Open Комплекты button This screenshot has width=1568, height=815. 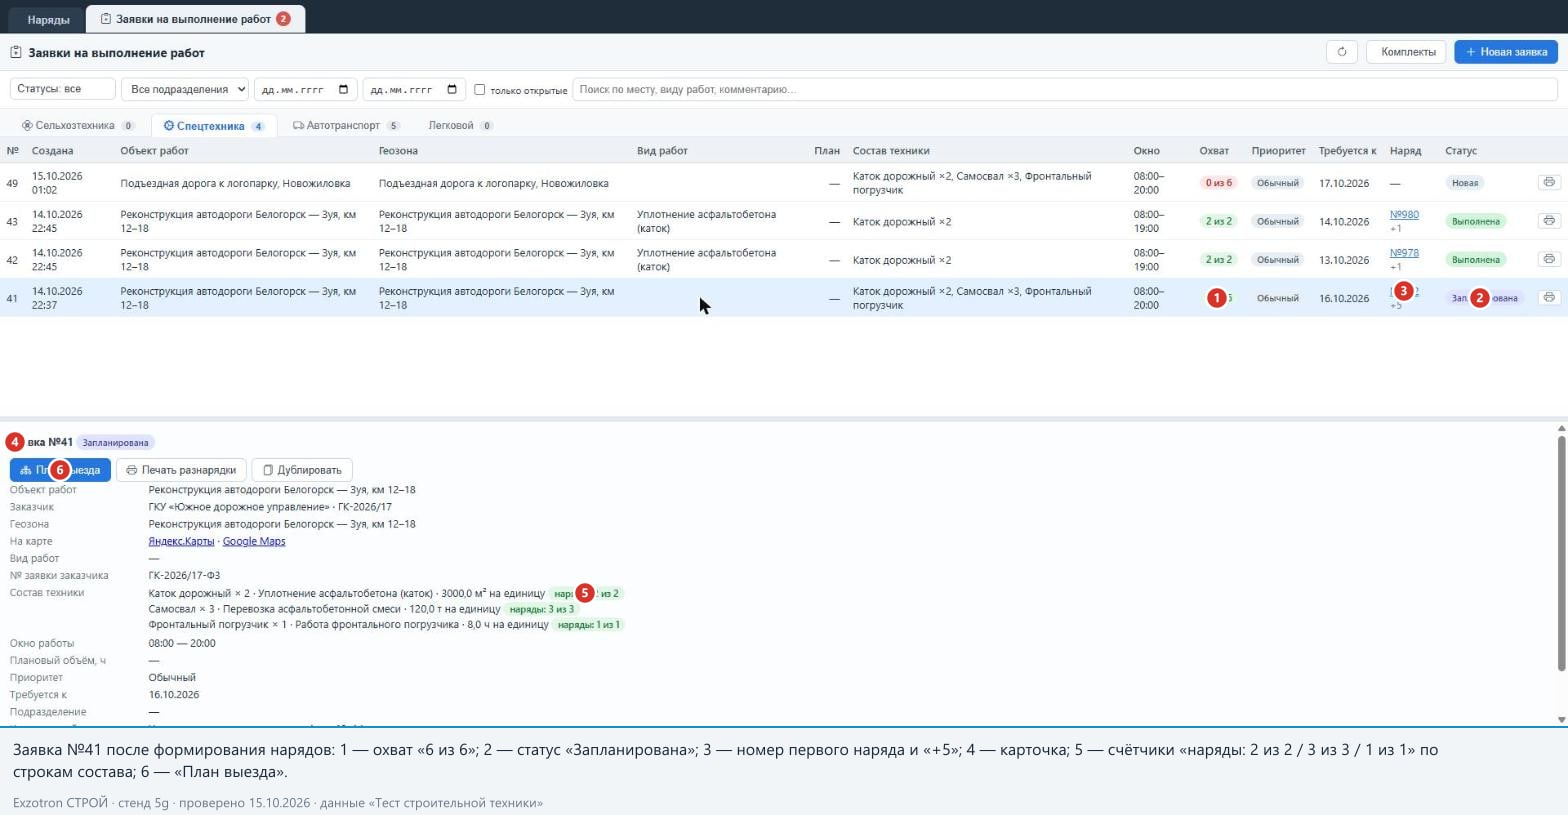(1408, 52)
